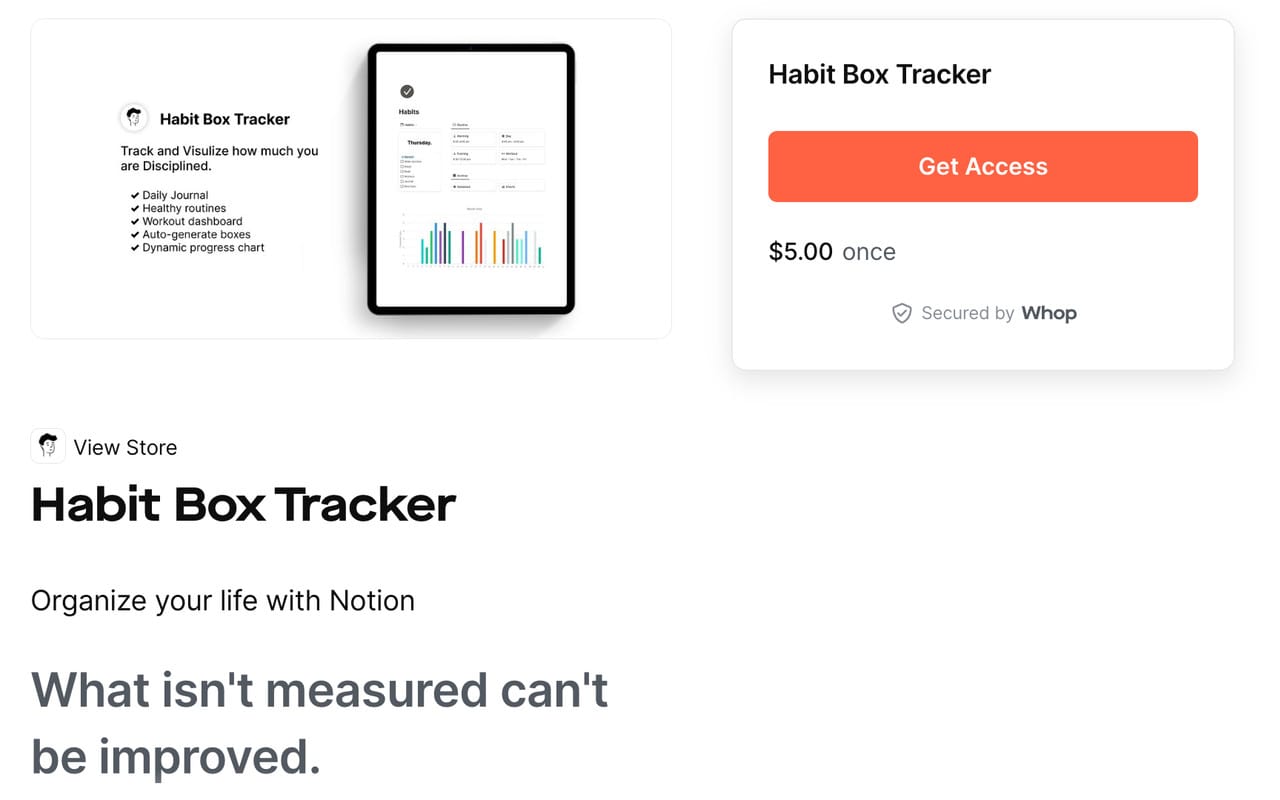The width and height of the screenshot is (1280, 800).
Task: Switch to the Routine tab in the preview
Action: pyautogui.click(x=460, y=125)
